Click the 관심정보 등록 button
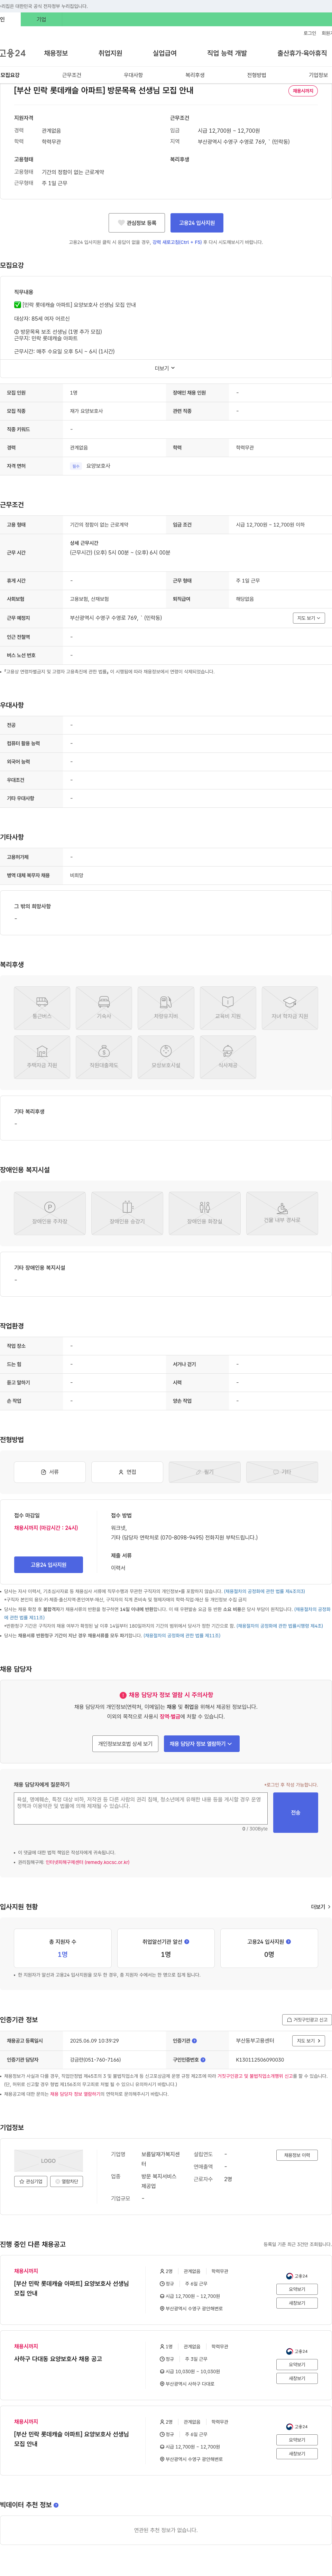The height and width of the screenshot is (2576, 332). tap(137, 223)
